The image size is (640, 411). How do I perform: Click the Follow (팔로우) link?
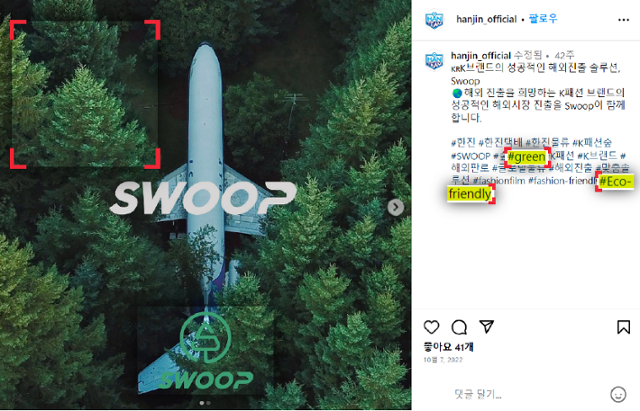point(543,19)
